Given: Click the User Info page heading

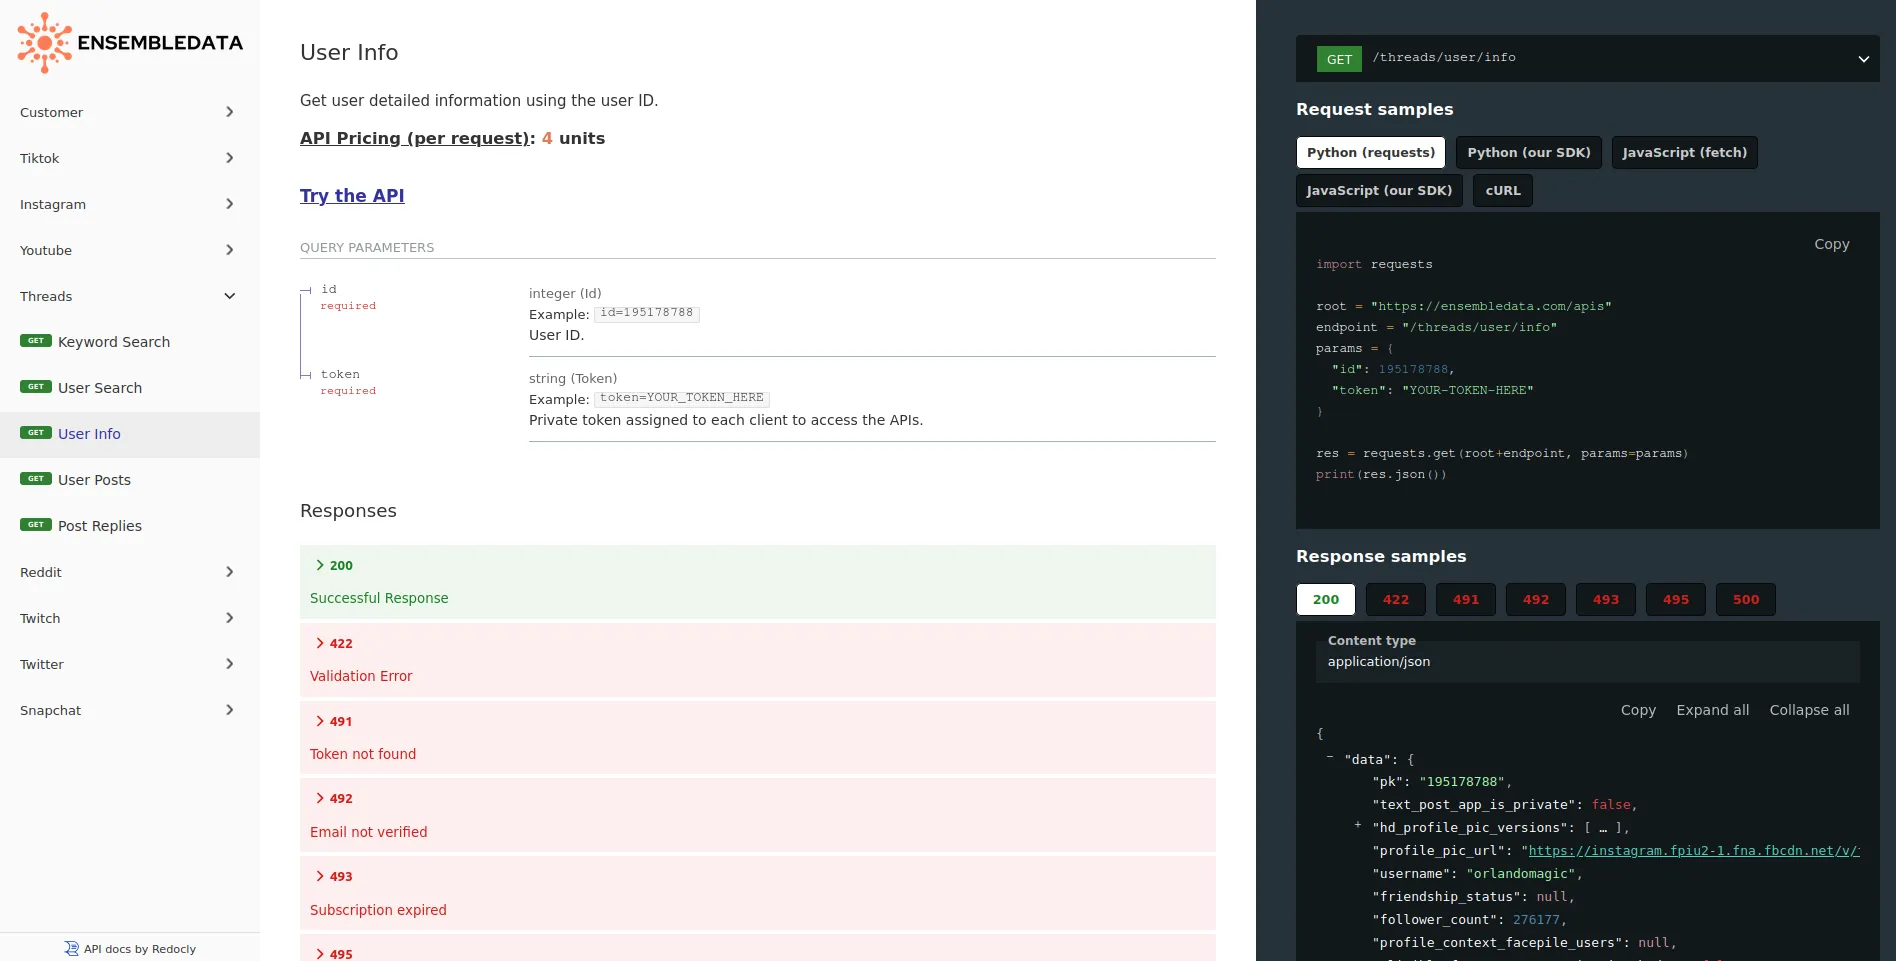Looking at the screenshot, I should (349, 52).
